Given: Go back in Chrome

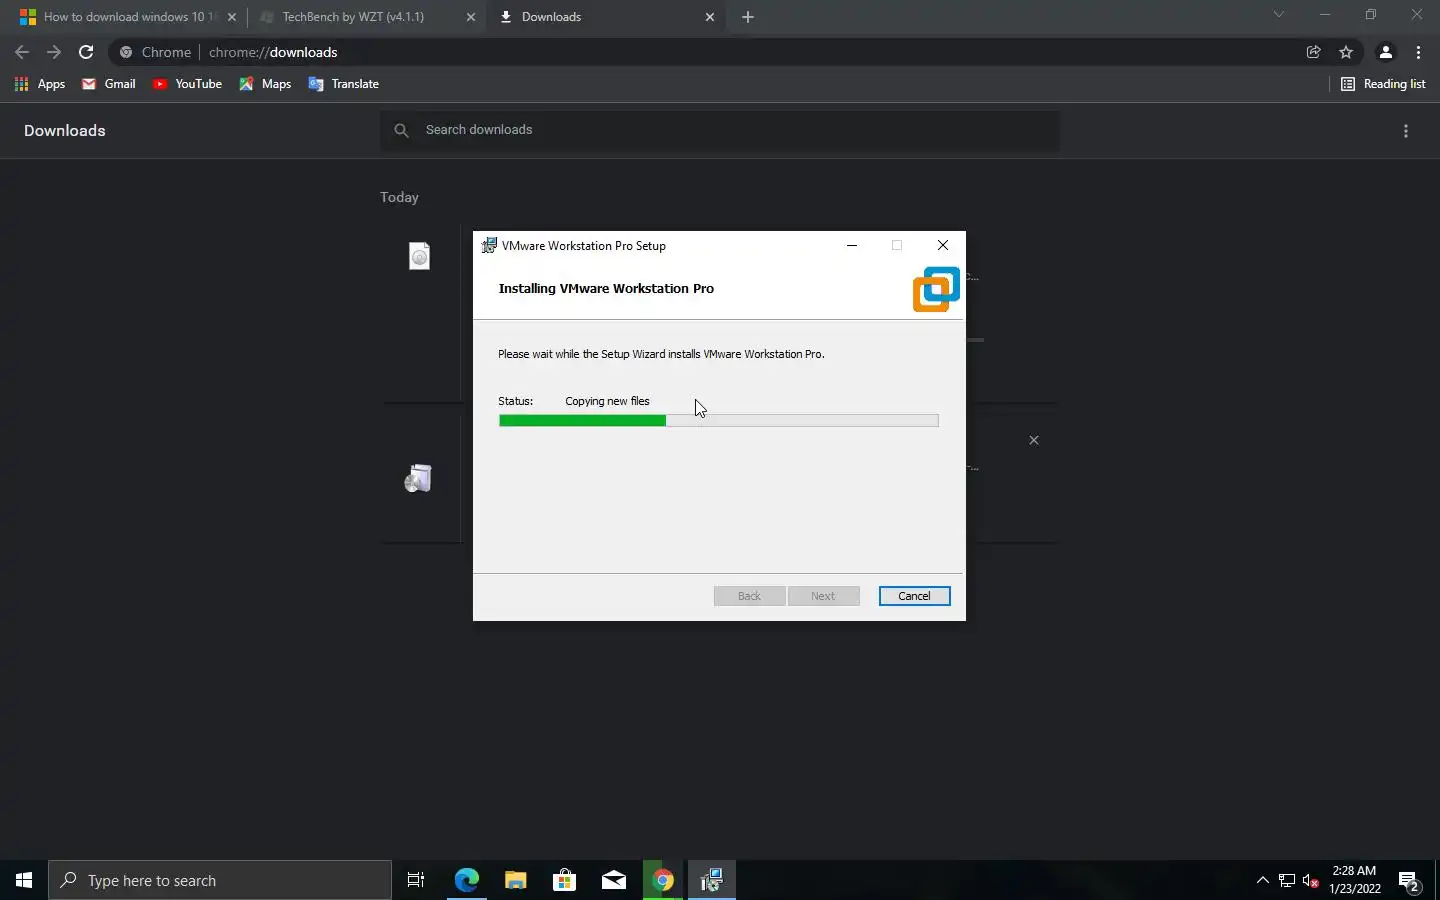Looking at the screenshot, I should point(22,52).
